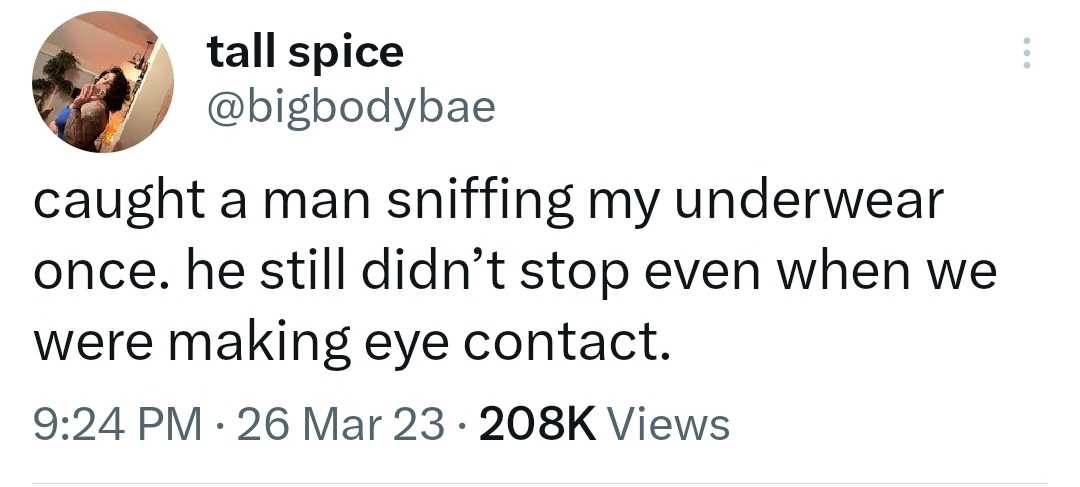Click the 208K view count number
This screenshot has width=1080, height=487.
click(x=537, y=424)
